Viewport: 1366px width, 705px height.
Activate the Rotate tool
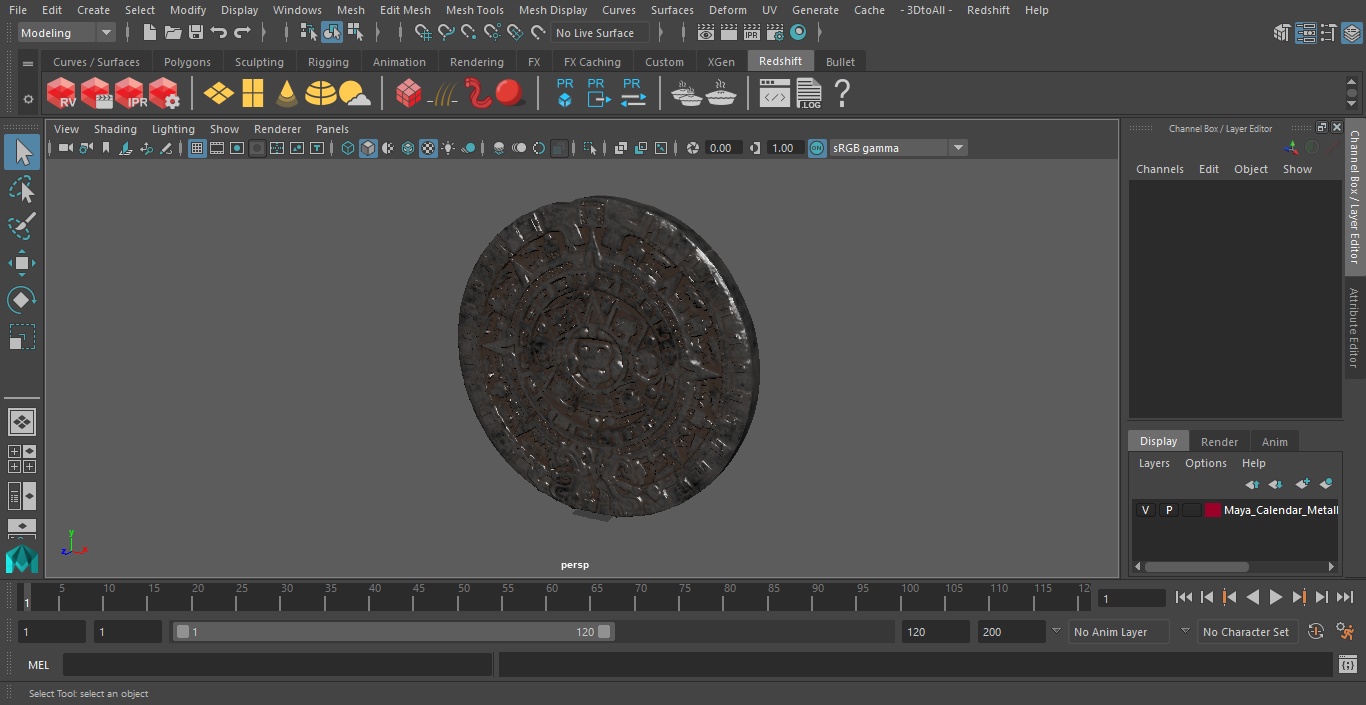coord(21,300)
